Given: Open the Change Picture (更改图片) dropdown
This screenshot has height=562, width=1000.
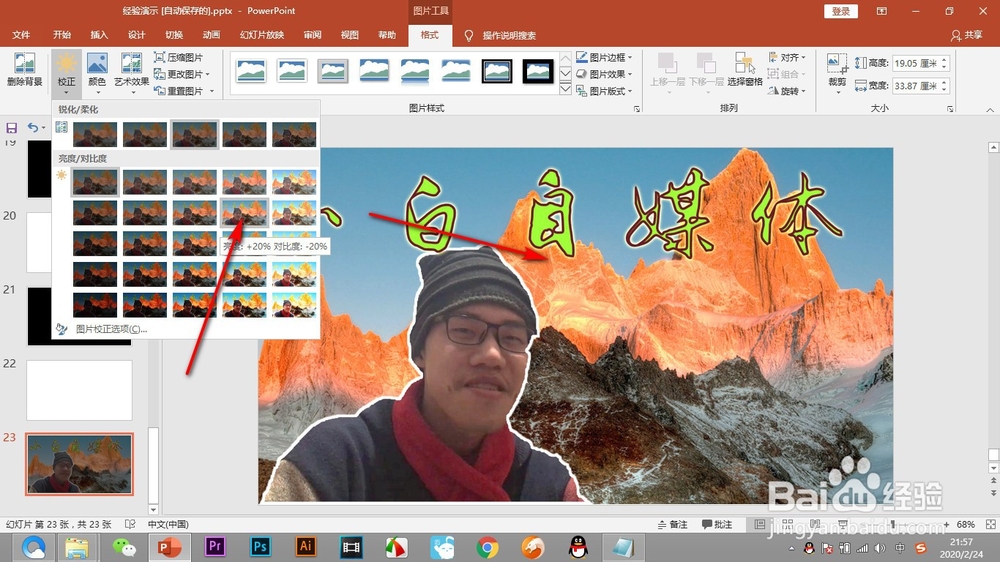Looking at the screenshot, I should (x=182, y=74).
